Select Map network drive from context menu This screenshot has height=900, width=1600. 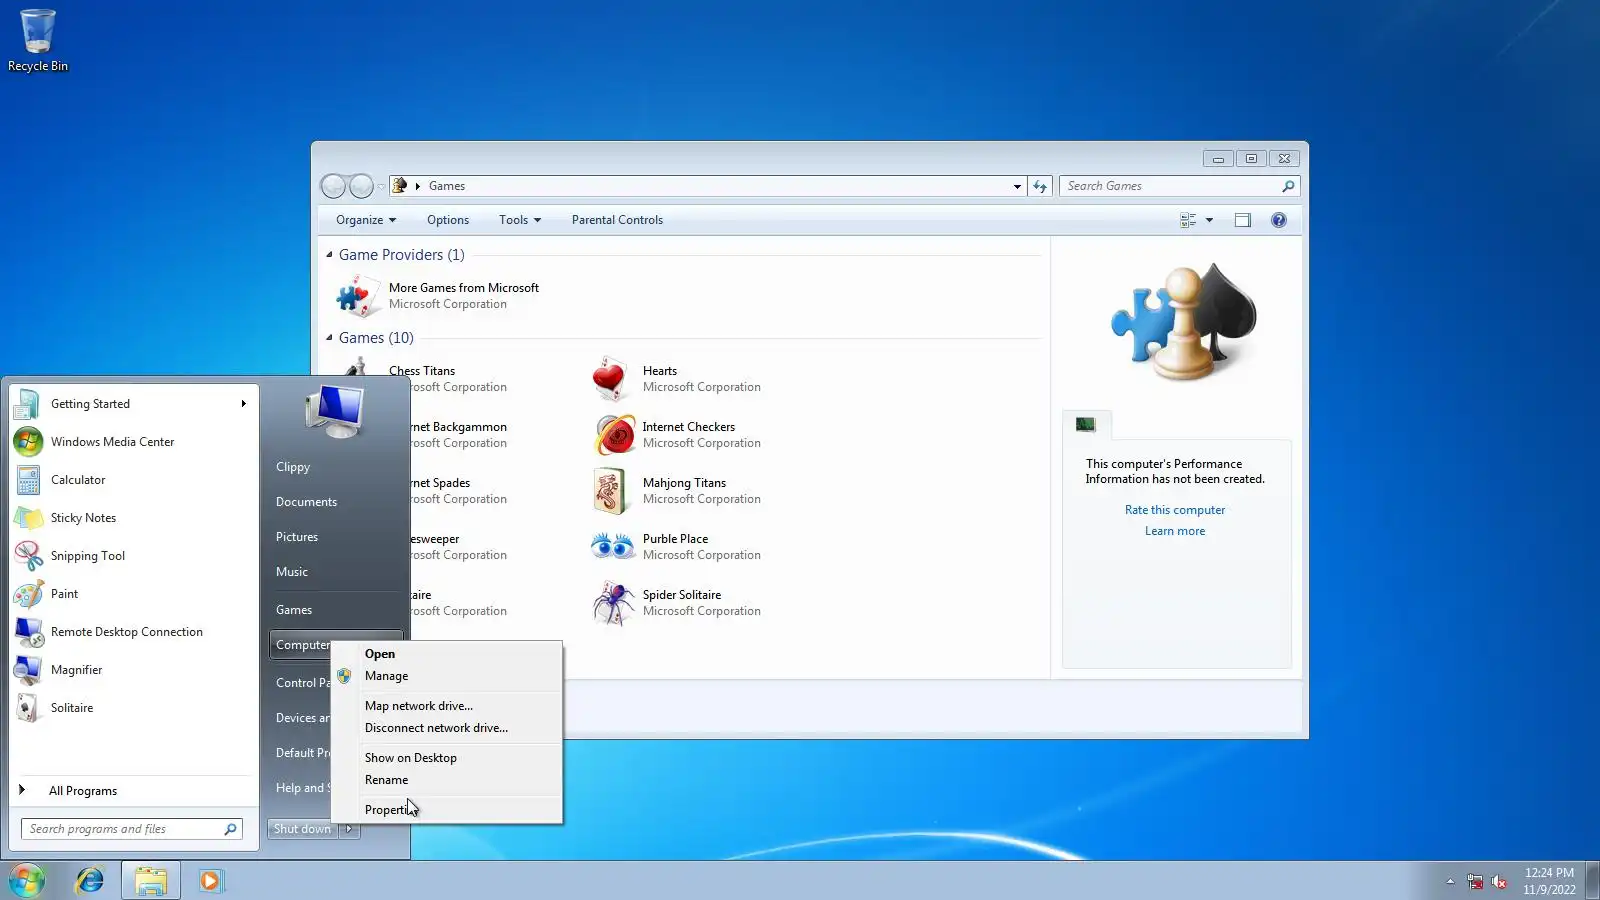pyautogui.click(x=446, y=706)
